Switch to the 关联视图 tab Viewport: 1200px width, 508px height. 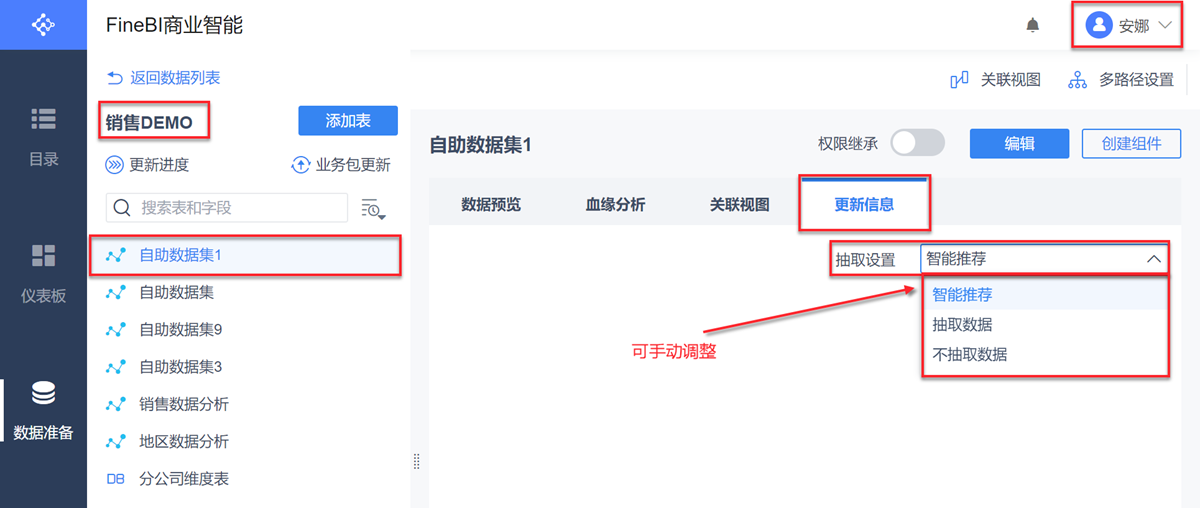pos(739,205)
